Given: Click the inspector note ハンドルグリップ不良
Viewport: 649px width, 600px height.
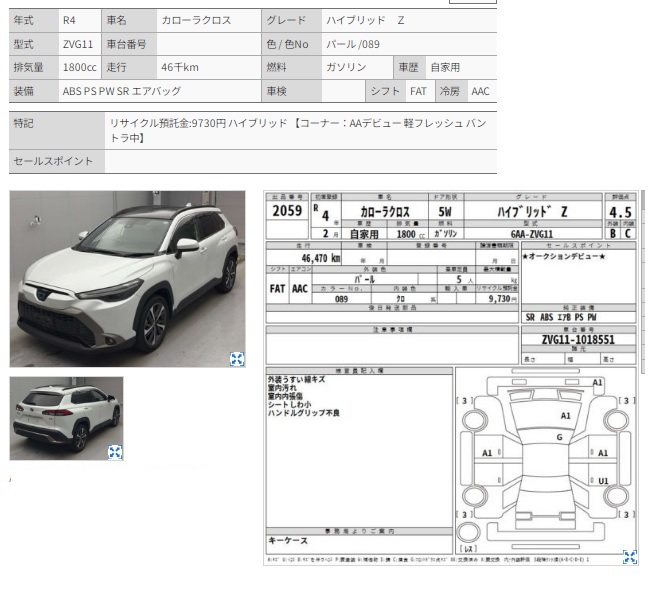Looking at the screenshot, I should 303,413.
